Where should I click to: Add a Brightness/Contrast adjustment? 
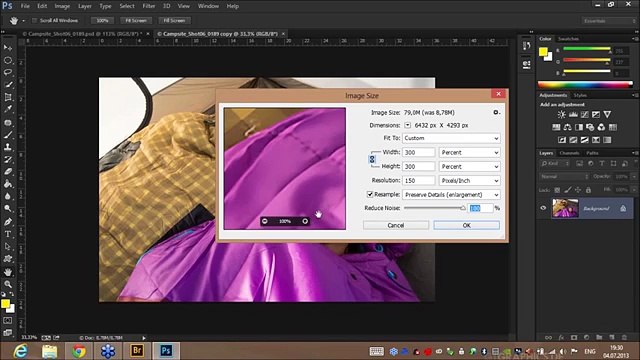tap(562, 115)
